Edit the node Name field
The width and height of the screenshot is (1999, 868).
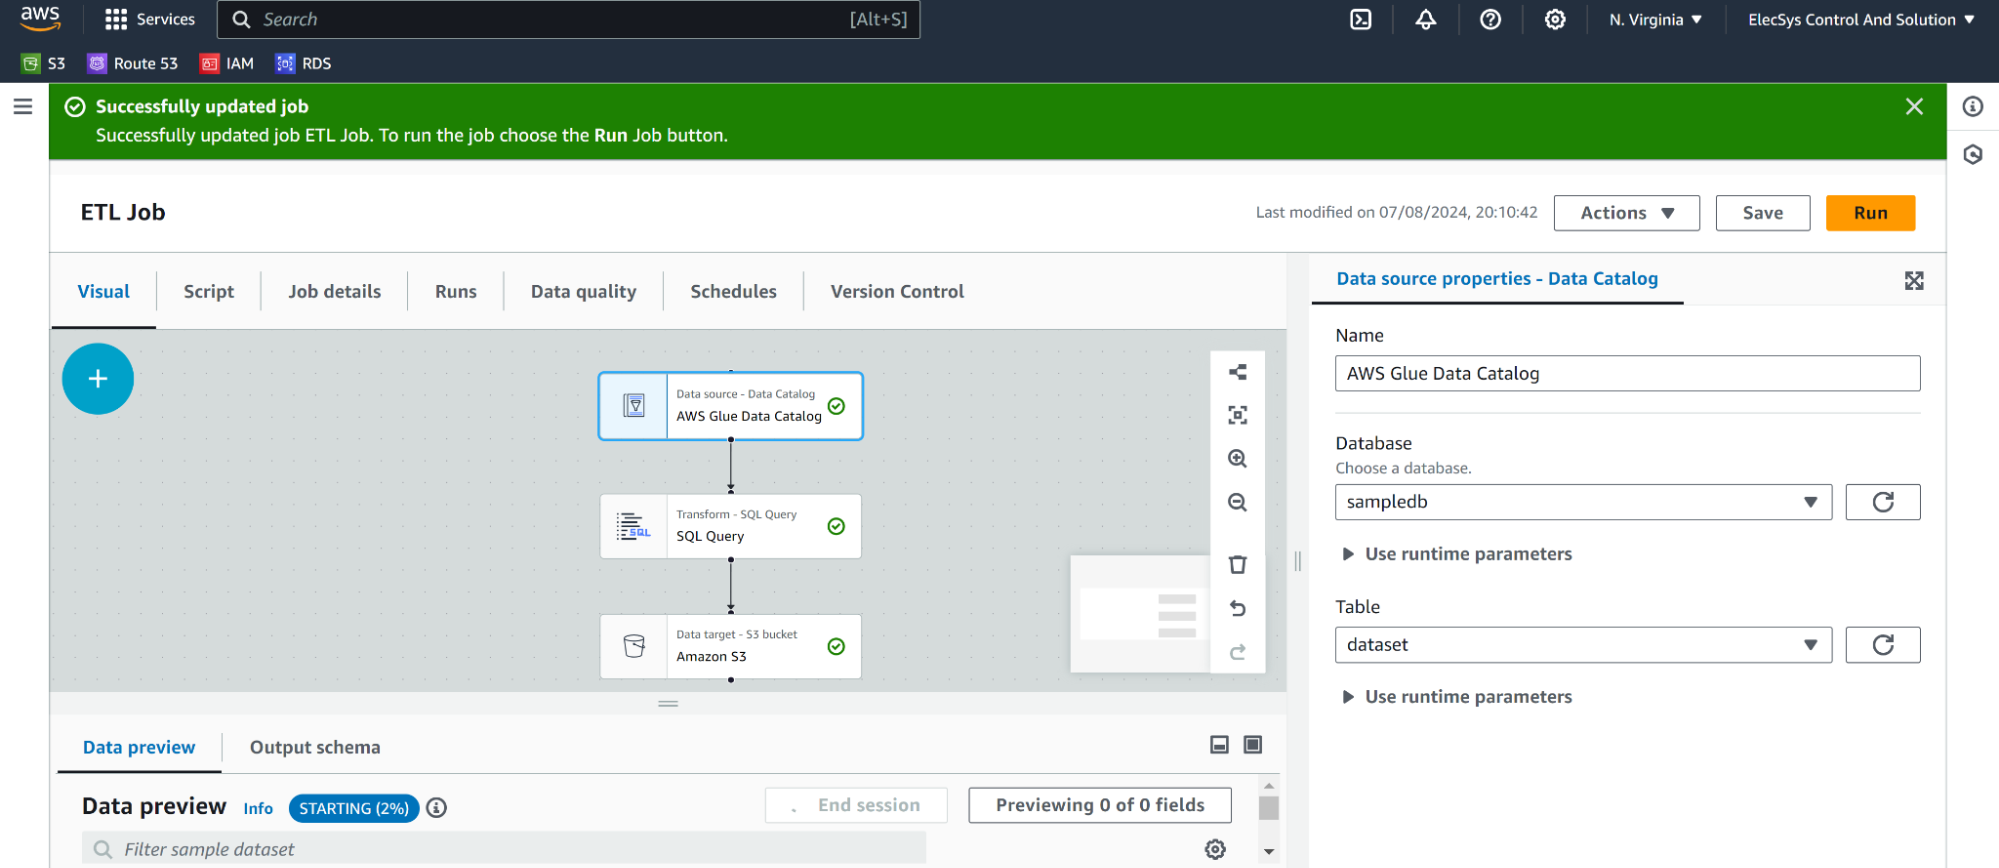coord(1628,373)
